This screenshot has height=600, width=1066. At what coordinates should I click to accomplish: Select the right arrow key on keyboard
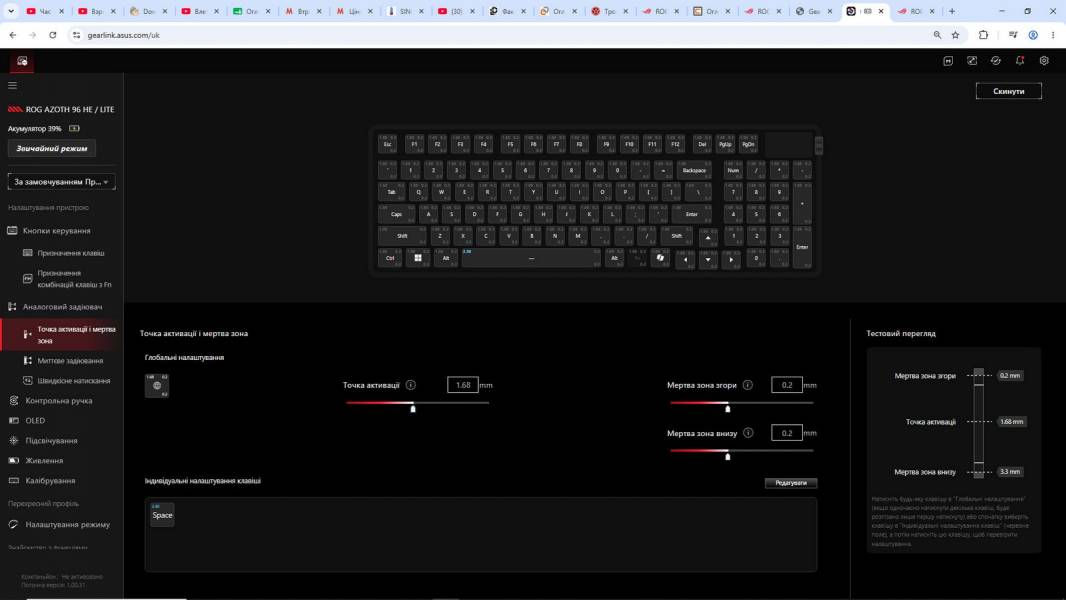[x=731, y=260]
